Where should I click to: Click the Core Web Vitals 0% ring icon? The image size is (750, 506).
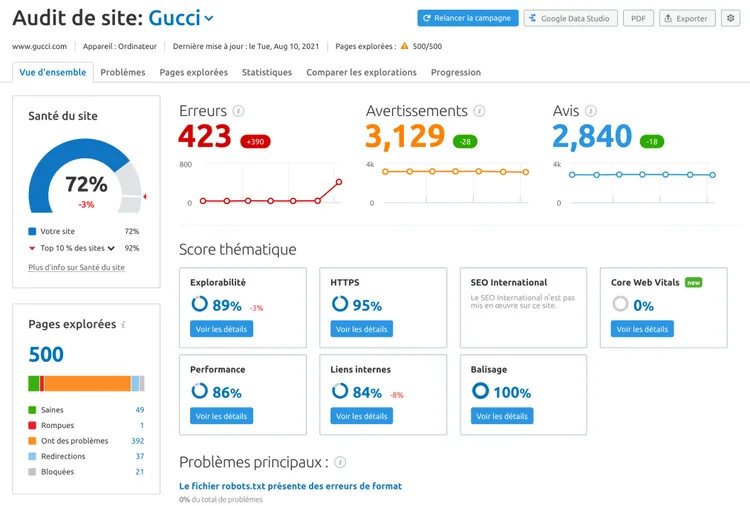(620, 304)
